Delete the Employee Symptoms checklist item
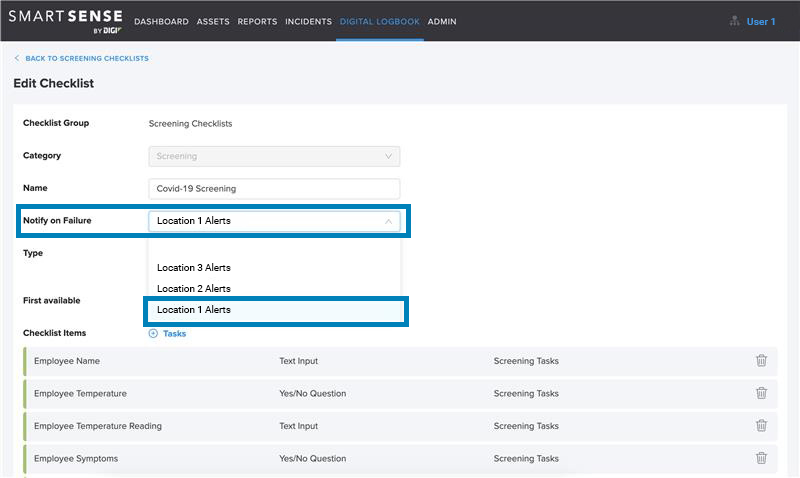The width and height of the screenshot is (800, 478). tap(761, 458)
